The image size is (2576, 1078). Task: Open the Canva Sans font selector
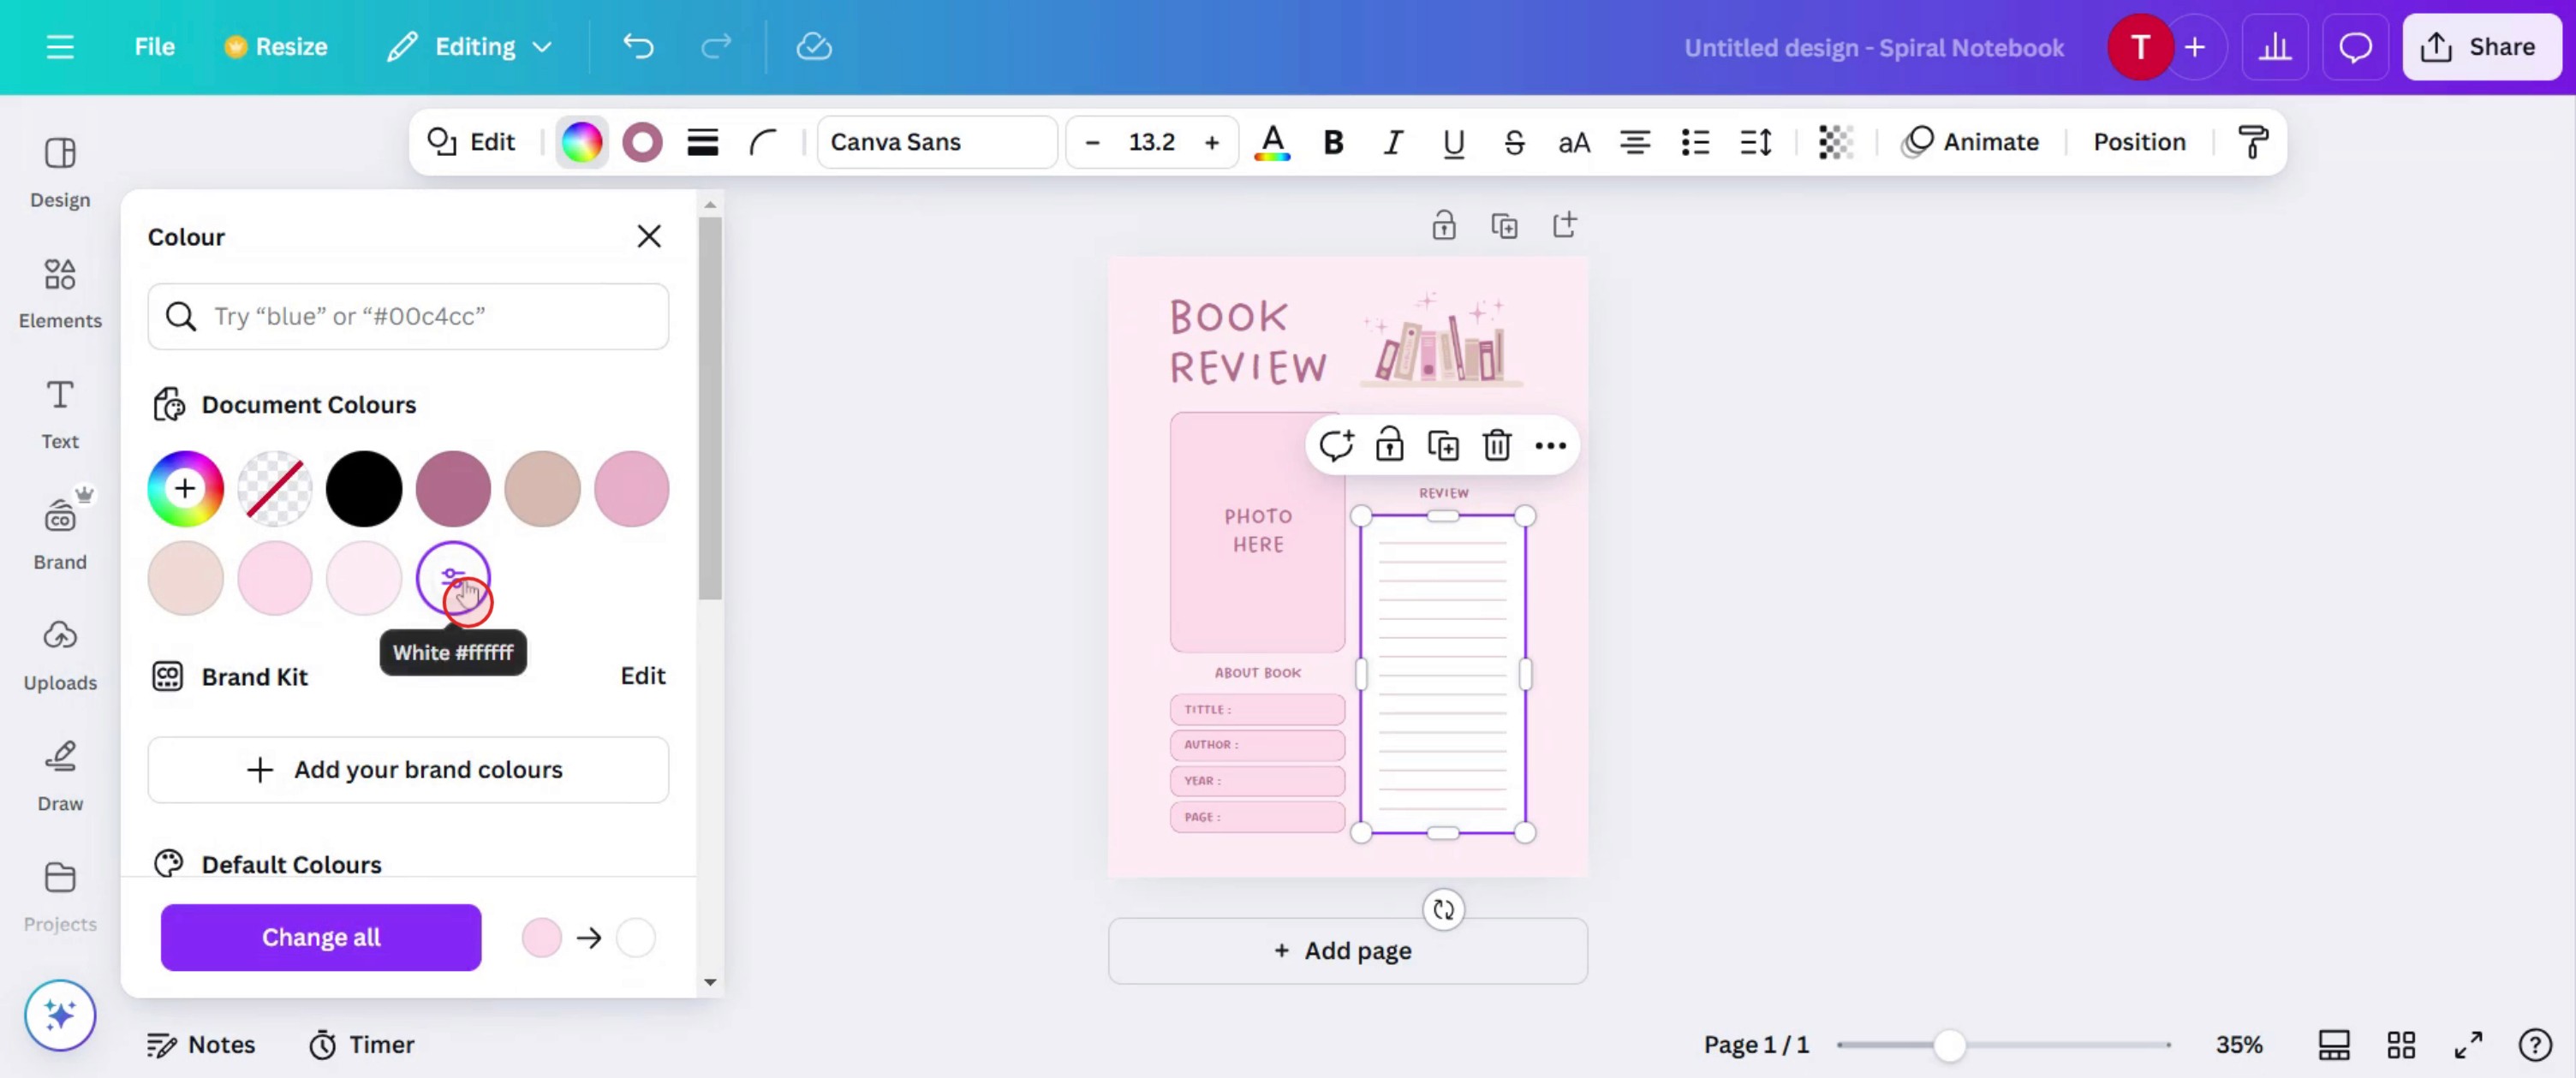coord(936,142)
